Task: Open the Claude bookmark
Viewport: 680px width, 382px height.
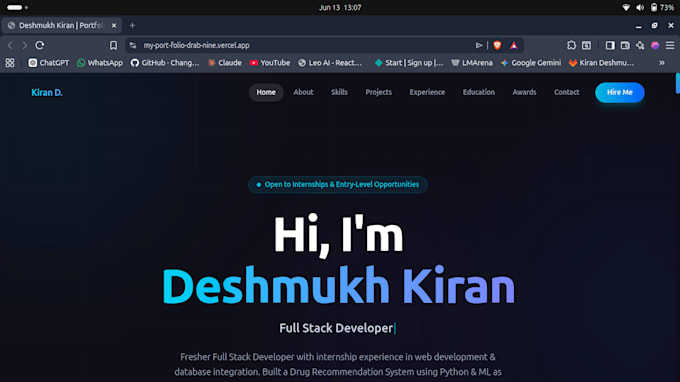Action: [x=224, y=63]
